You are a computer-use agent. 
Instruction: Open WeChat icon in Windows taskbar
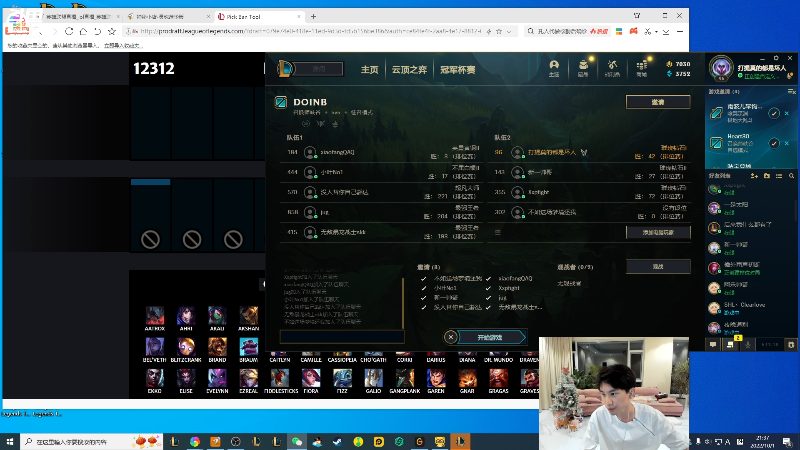pos(297,441)
